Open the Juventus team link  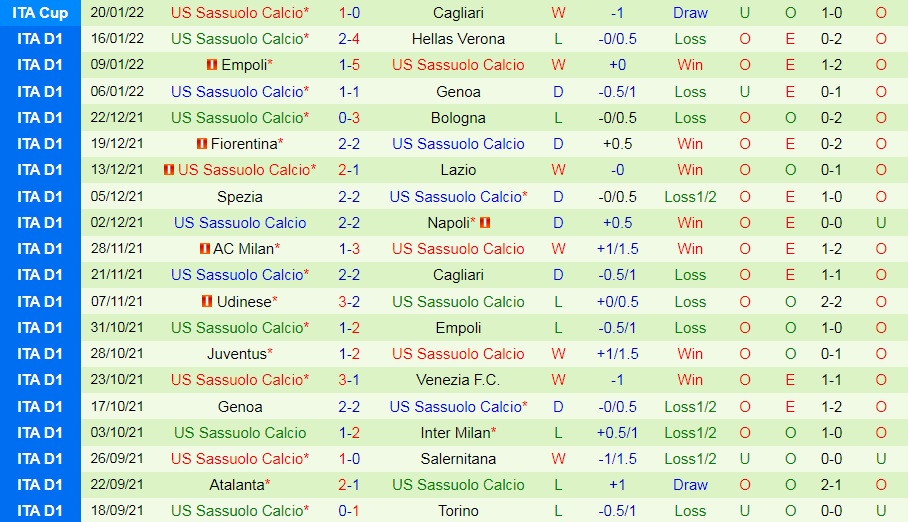click(x=237, y=353)
